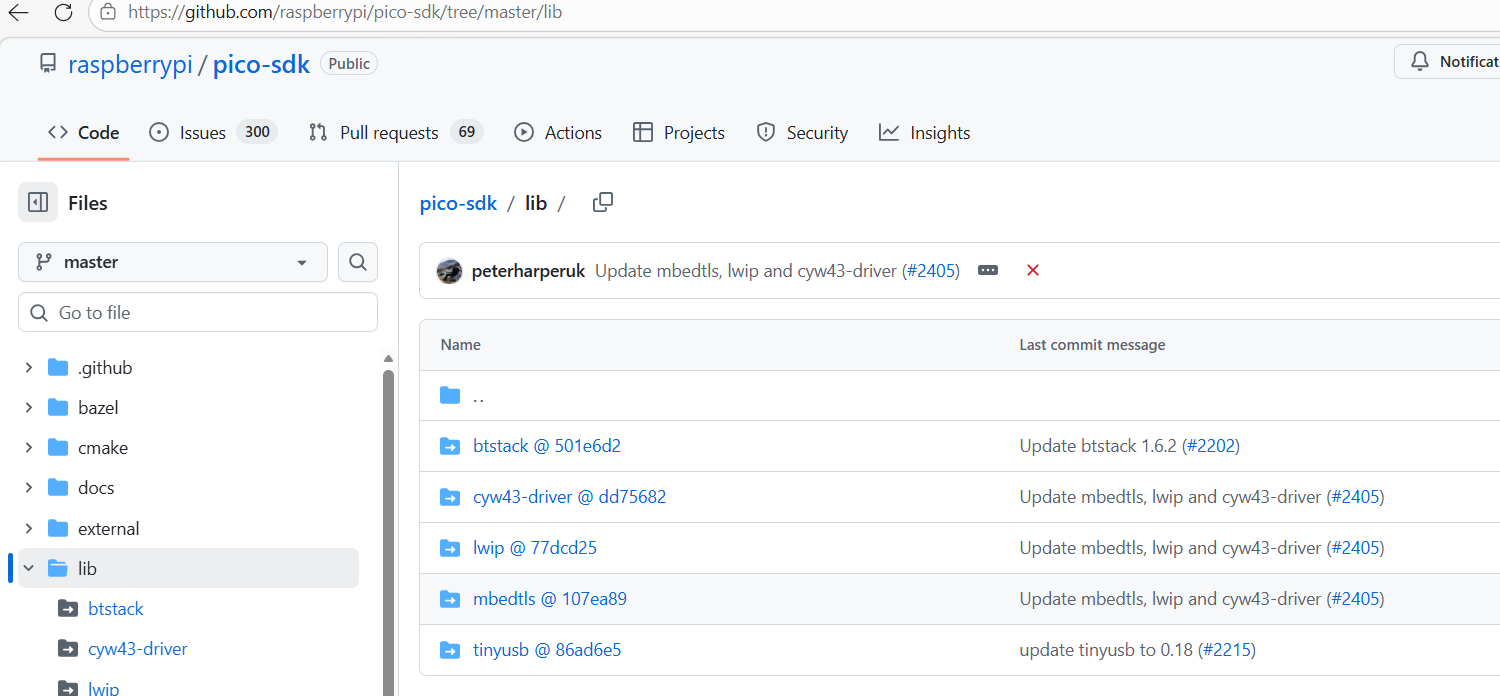The width and height of the screenshot is (1500, 696).
Task: Open btstack @ 501e6d2 submodule link
Action: tap(547, 446)
